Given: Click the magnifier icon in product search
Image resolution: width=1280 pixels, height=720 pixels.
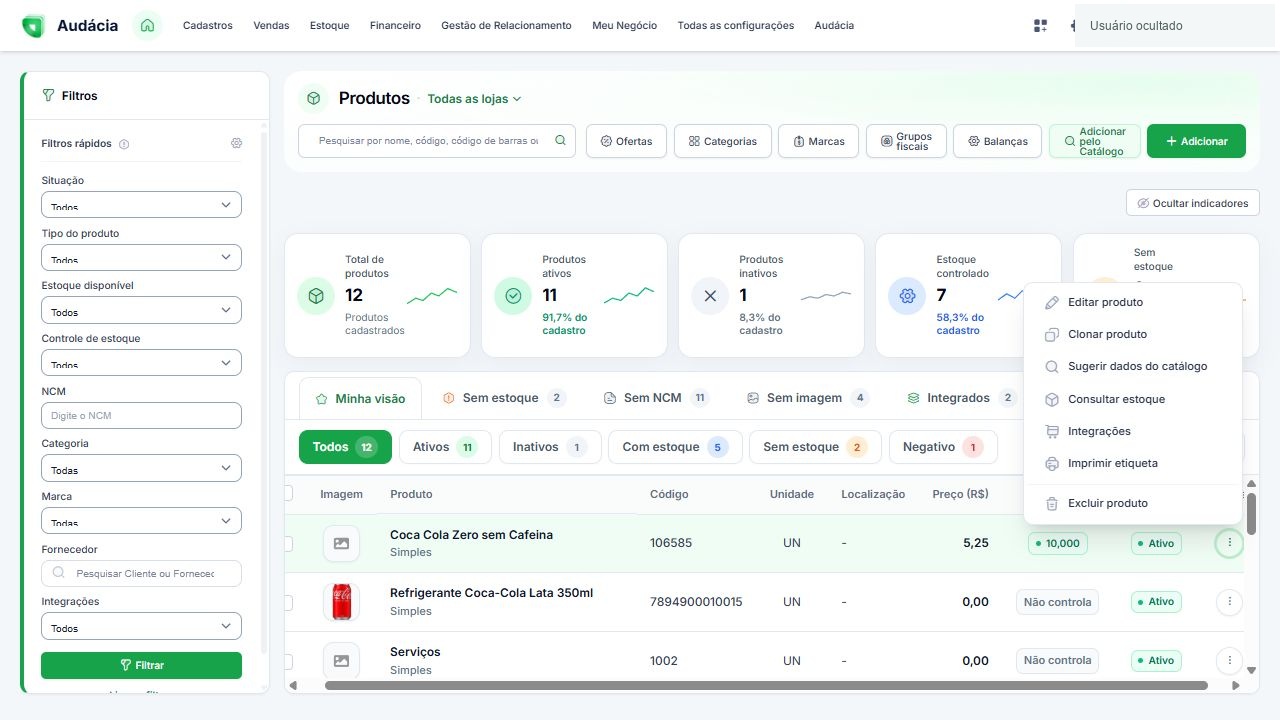Looking at the screenshot, I should (x=560, y=141).
